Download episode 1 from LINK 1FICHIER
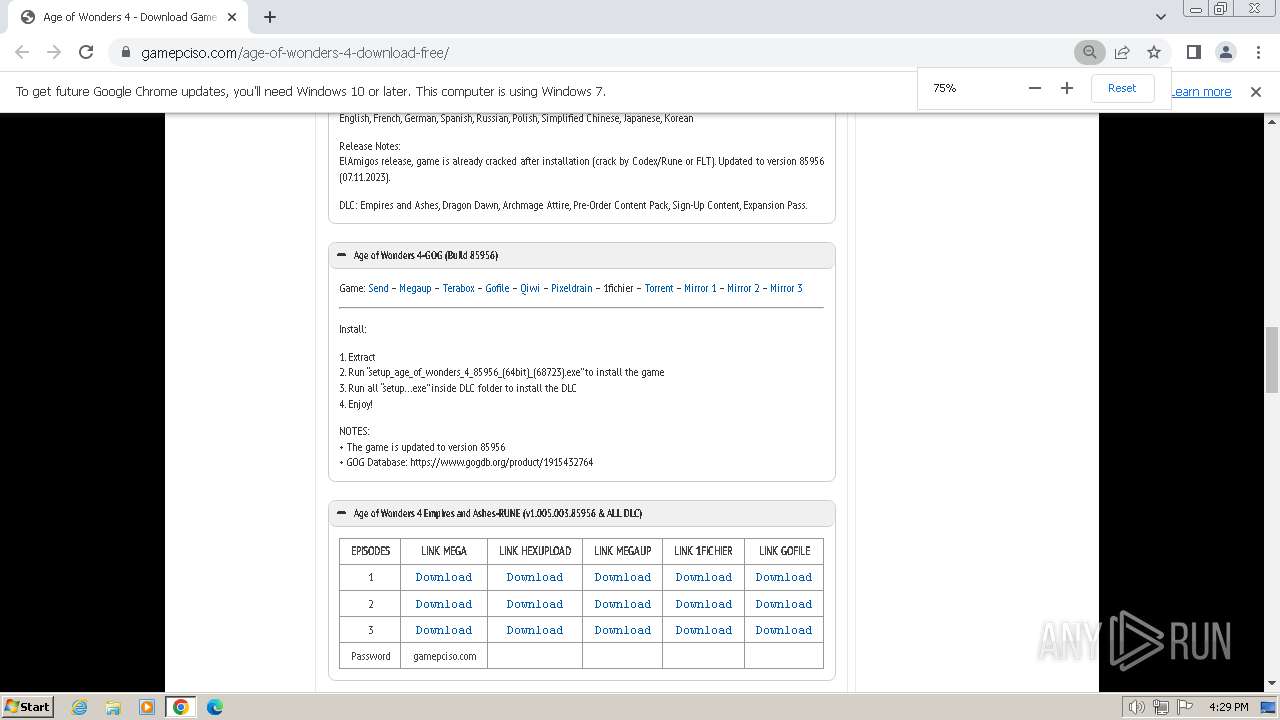This screenshot has width=1280, height=720. pos(704,577)
